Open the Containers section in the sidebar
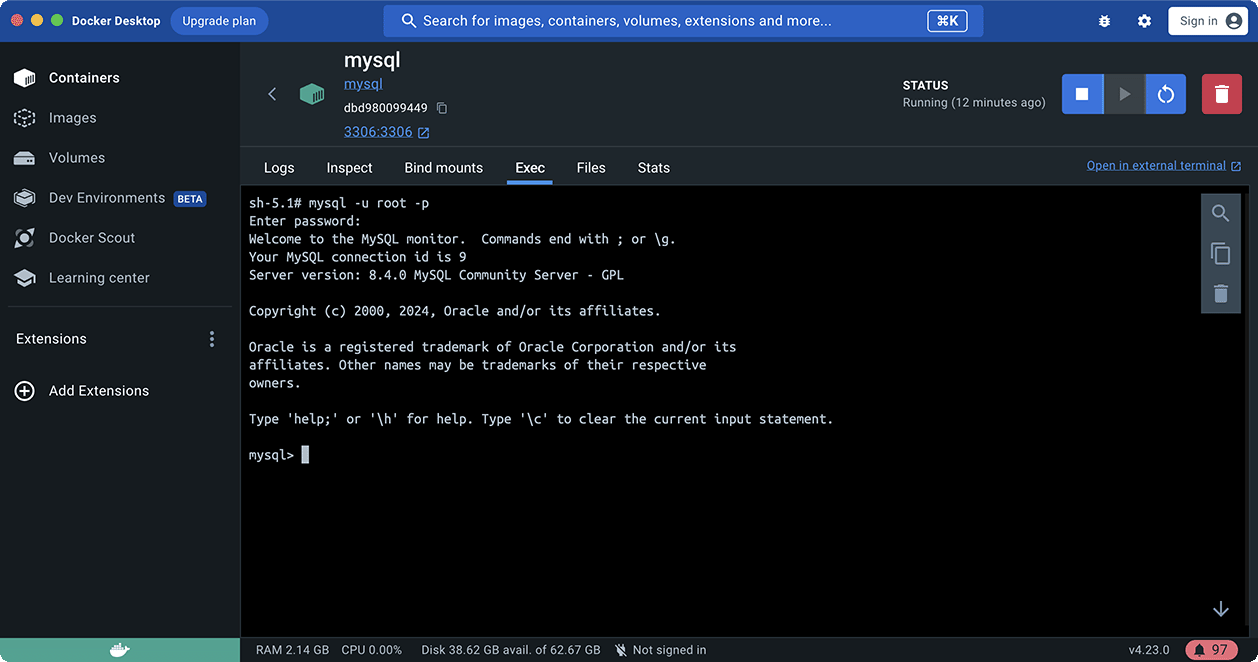This screenshot has width=1258, height=662. (84, 77)
